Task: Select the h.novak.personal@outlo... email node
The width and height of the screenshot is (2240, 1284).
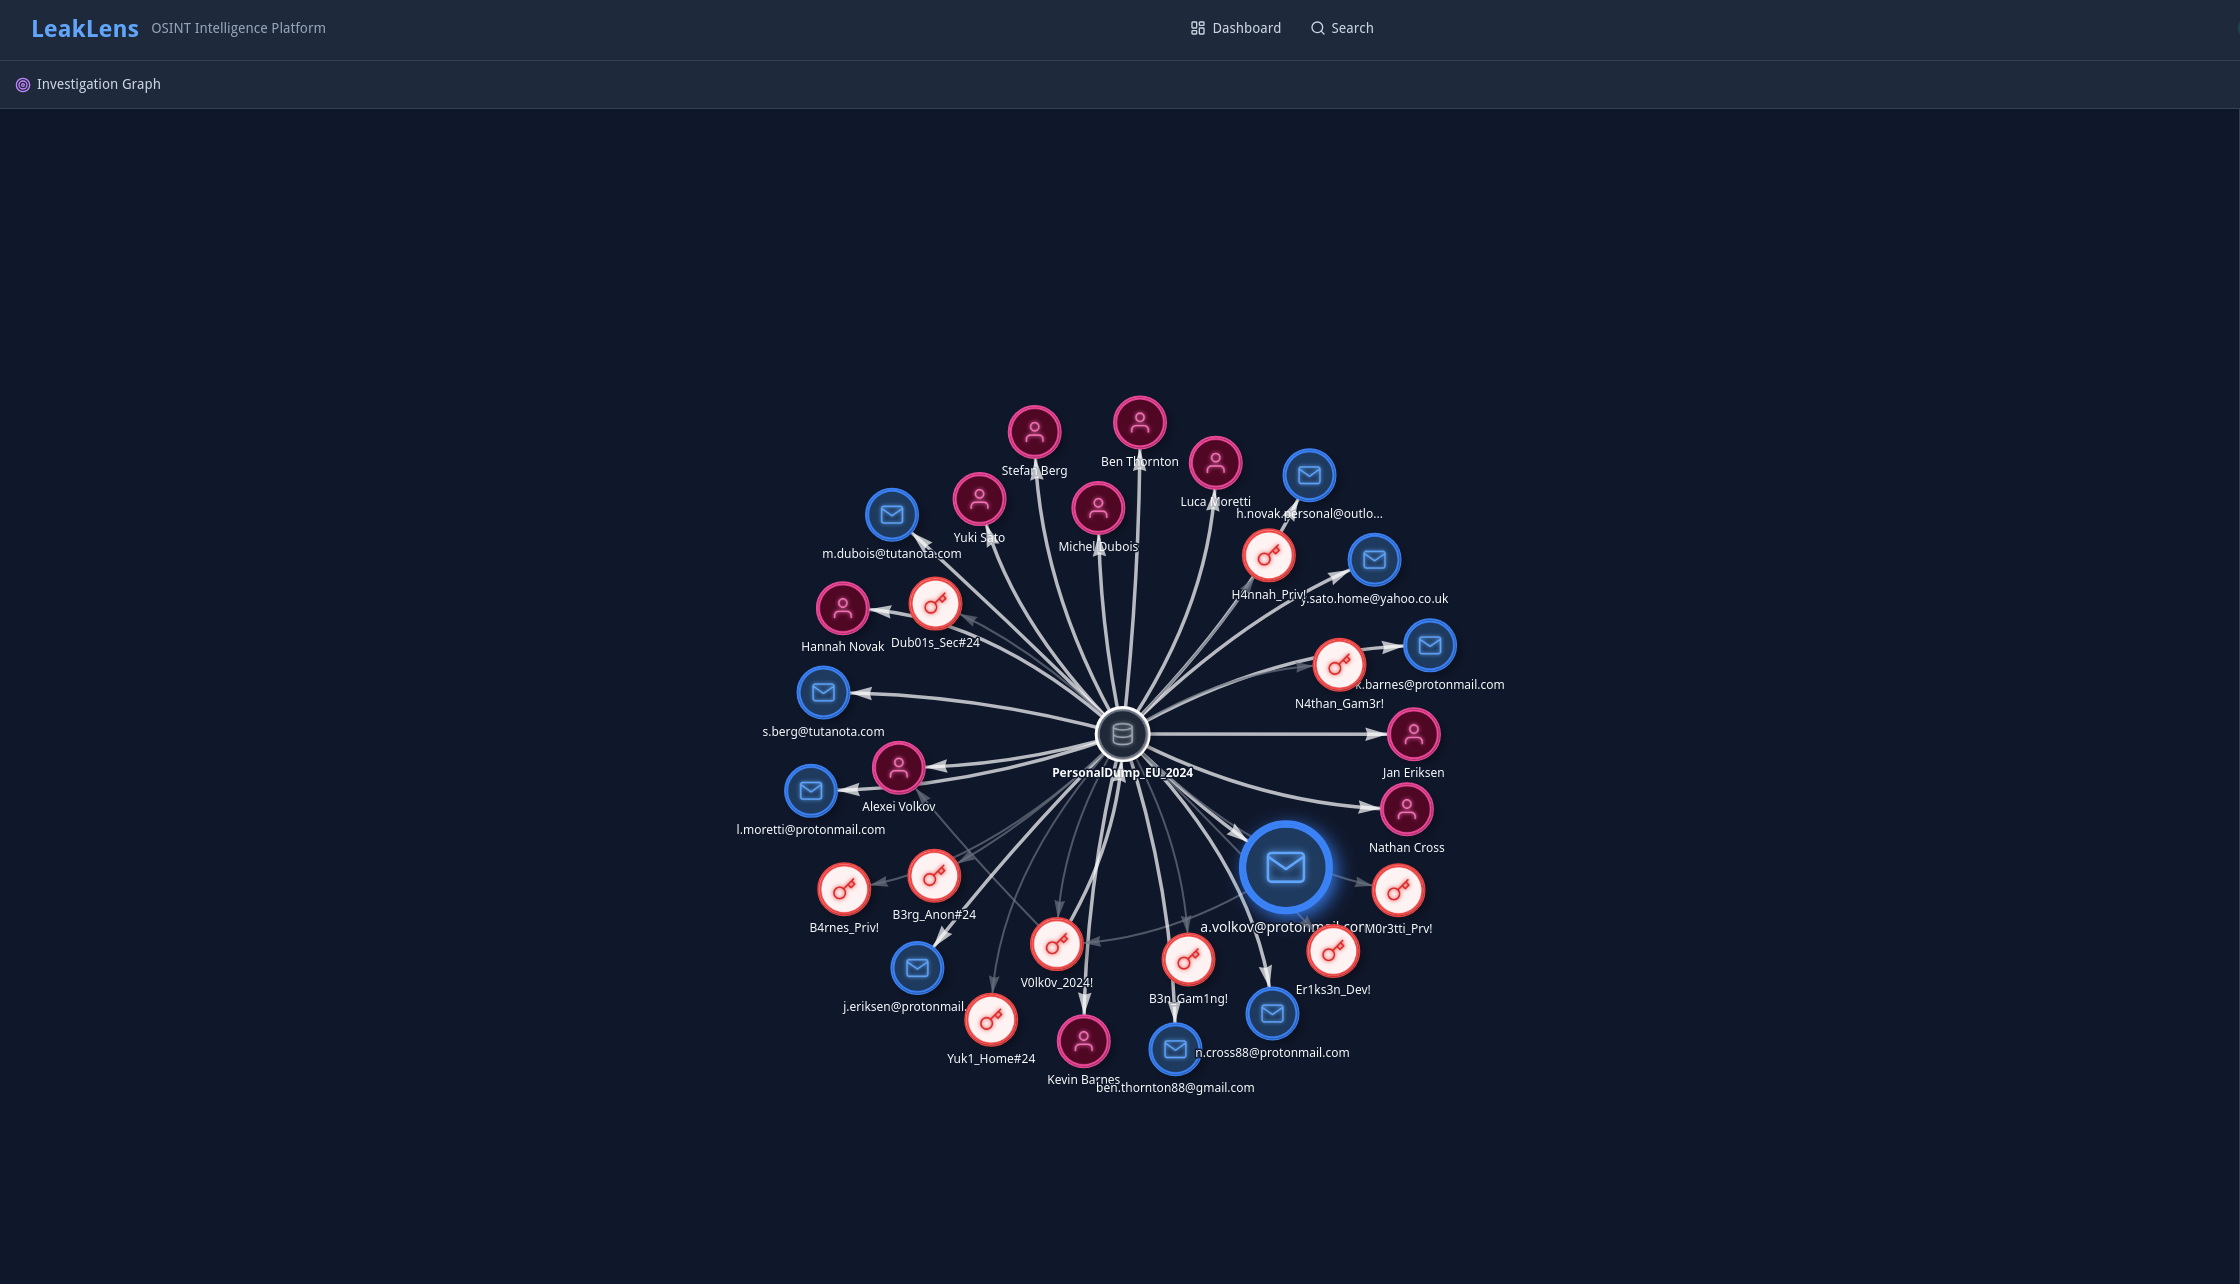Action: click(1309, 475)
